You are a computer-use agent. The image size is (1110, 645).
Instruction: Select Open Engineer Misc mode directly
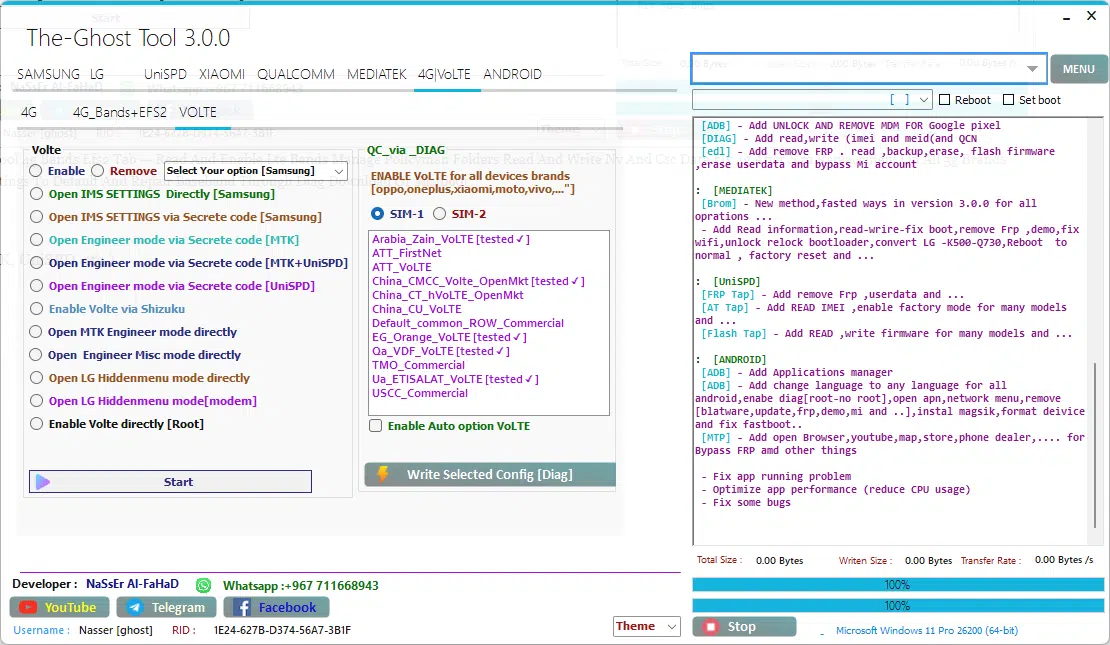pyautogui.click(x=36, y=355)
